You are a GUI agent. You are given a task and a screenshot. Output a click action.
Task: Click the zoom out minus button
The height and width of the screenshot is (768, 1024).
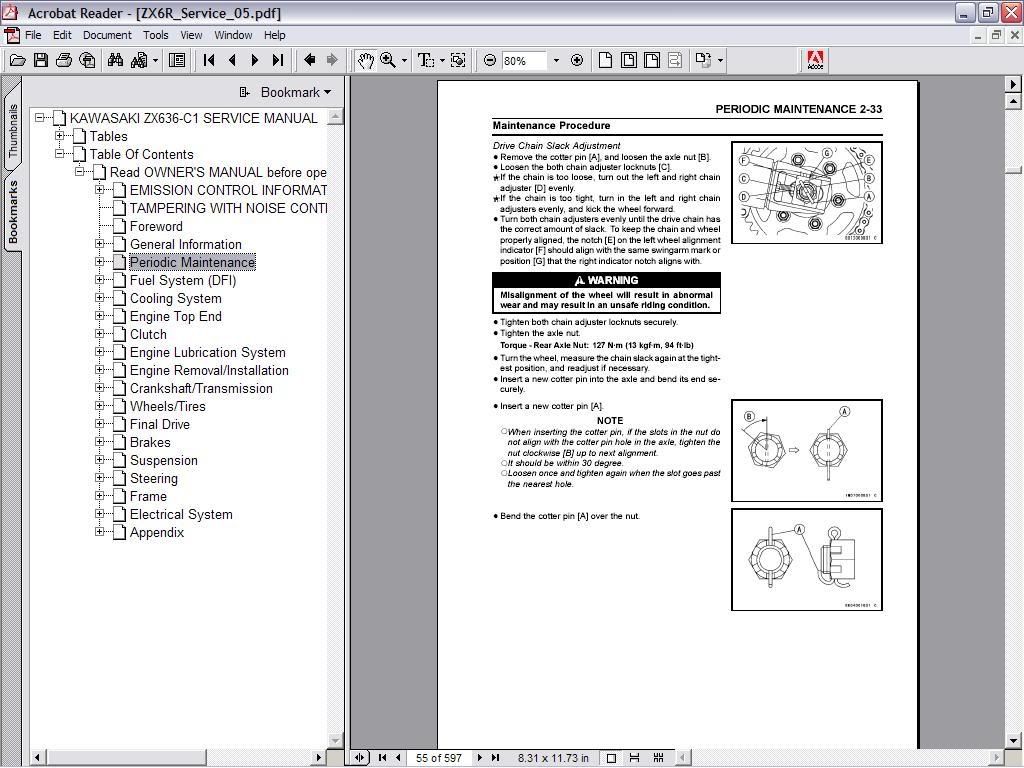pyautogui.click(x=490, y=60)
